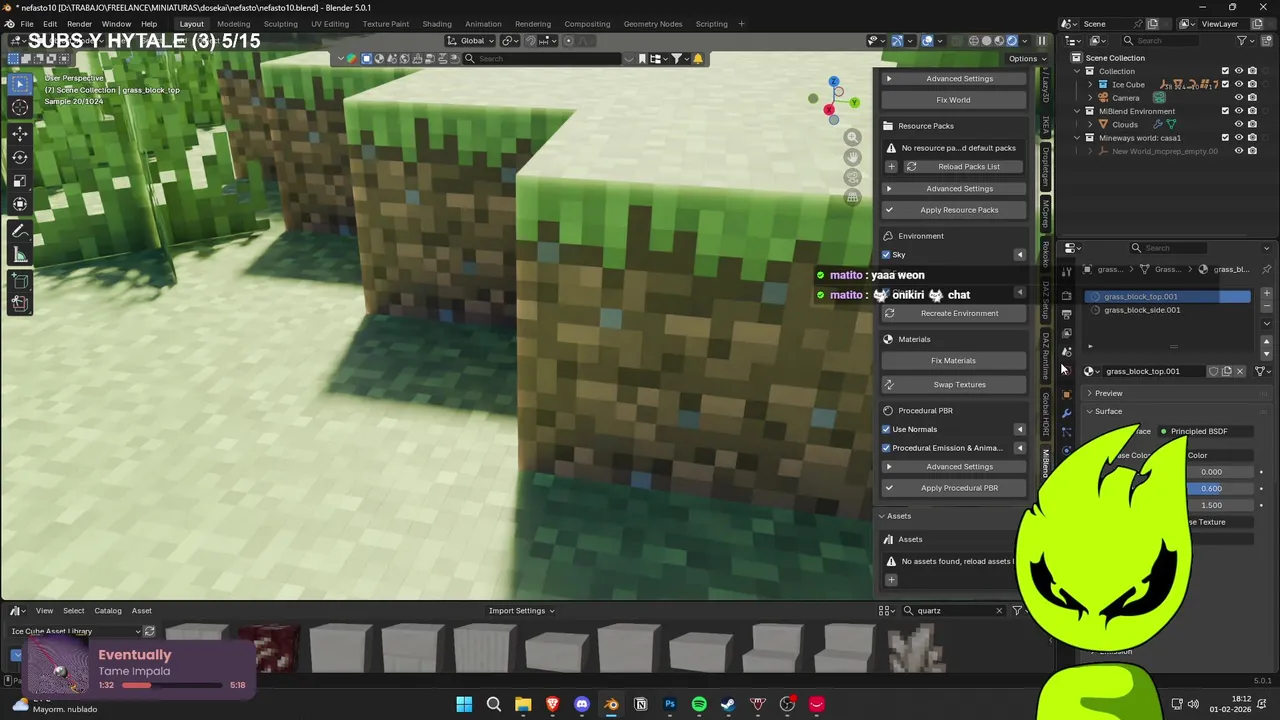
Task: Open Spotify from the taskbar
Action: click(x=699, y=704)
